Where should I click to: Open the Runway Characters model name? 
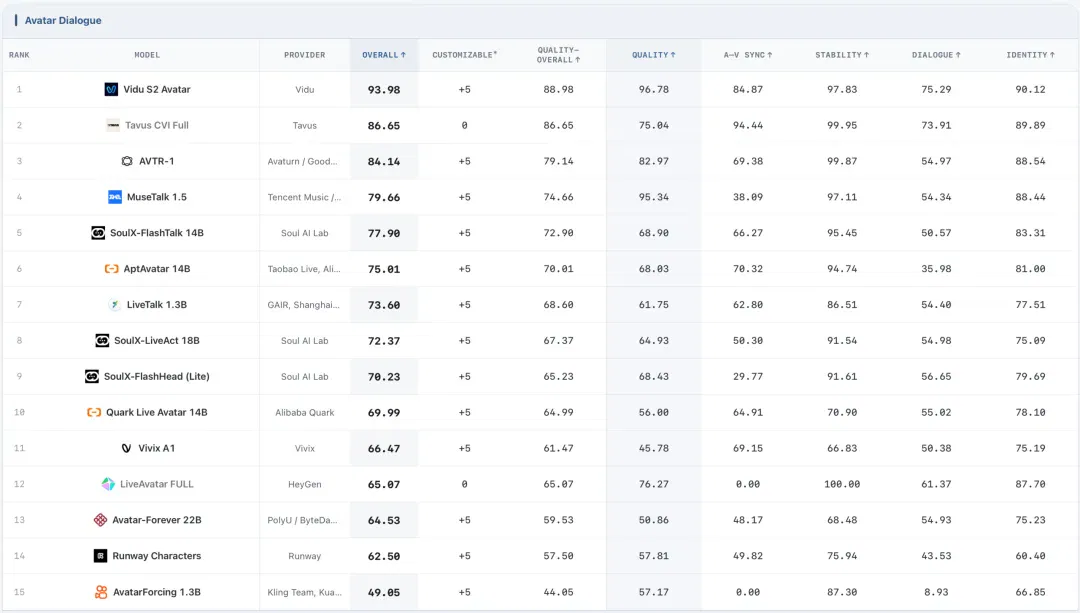point(156,556)
